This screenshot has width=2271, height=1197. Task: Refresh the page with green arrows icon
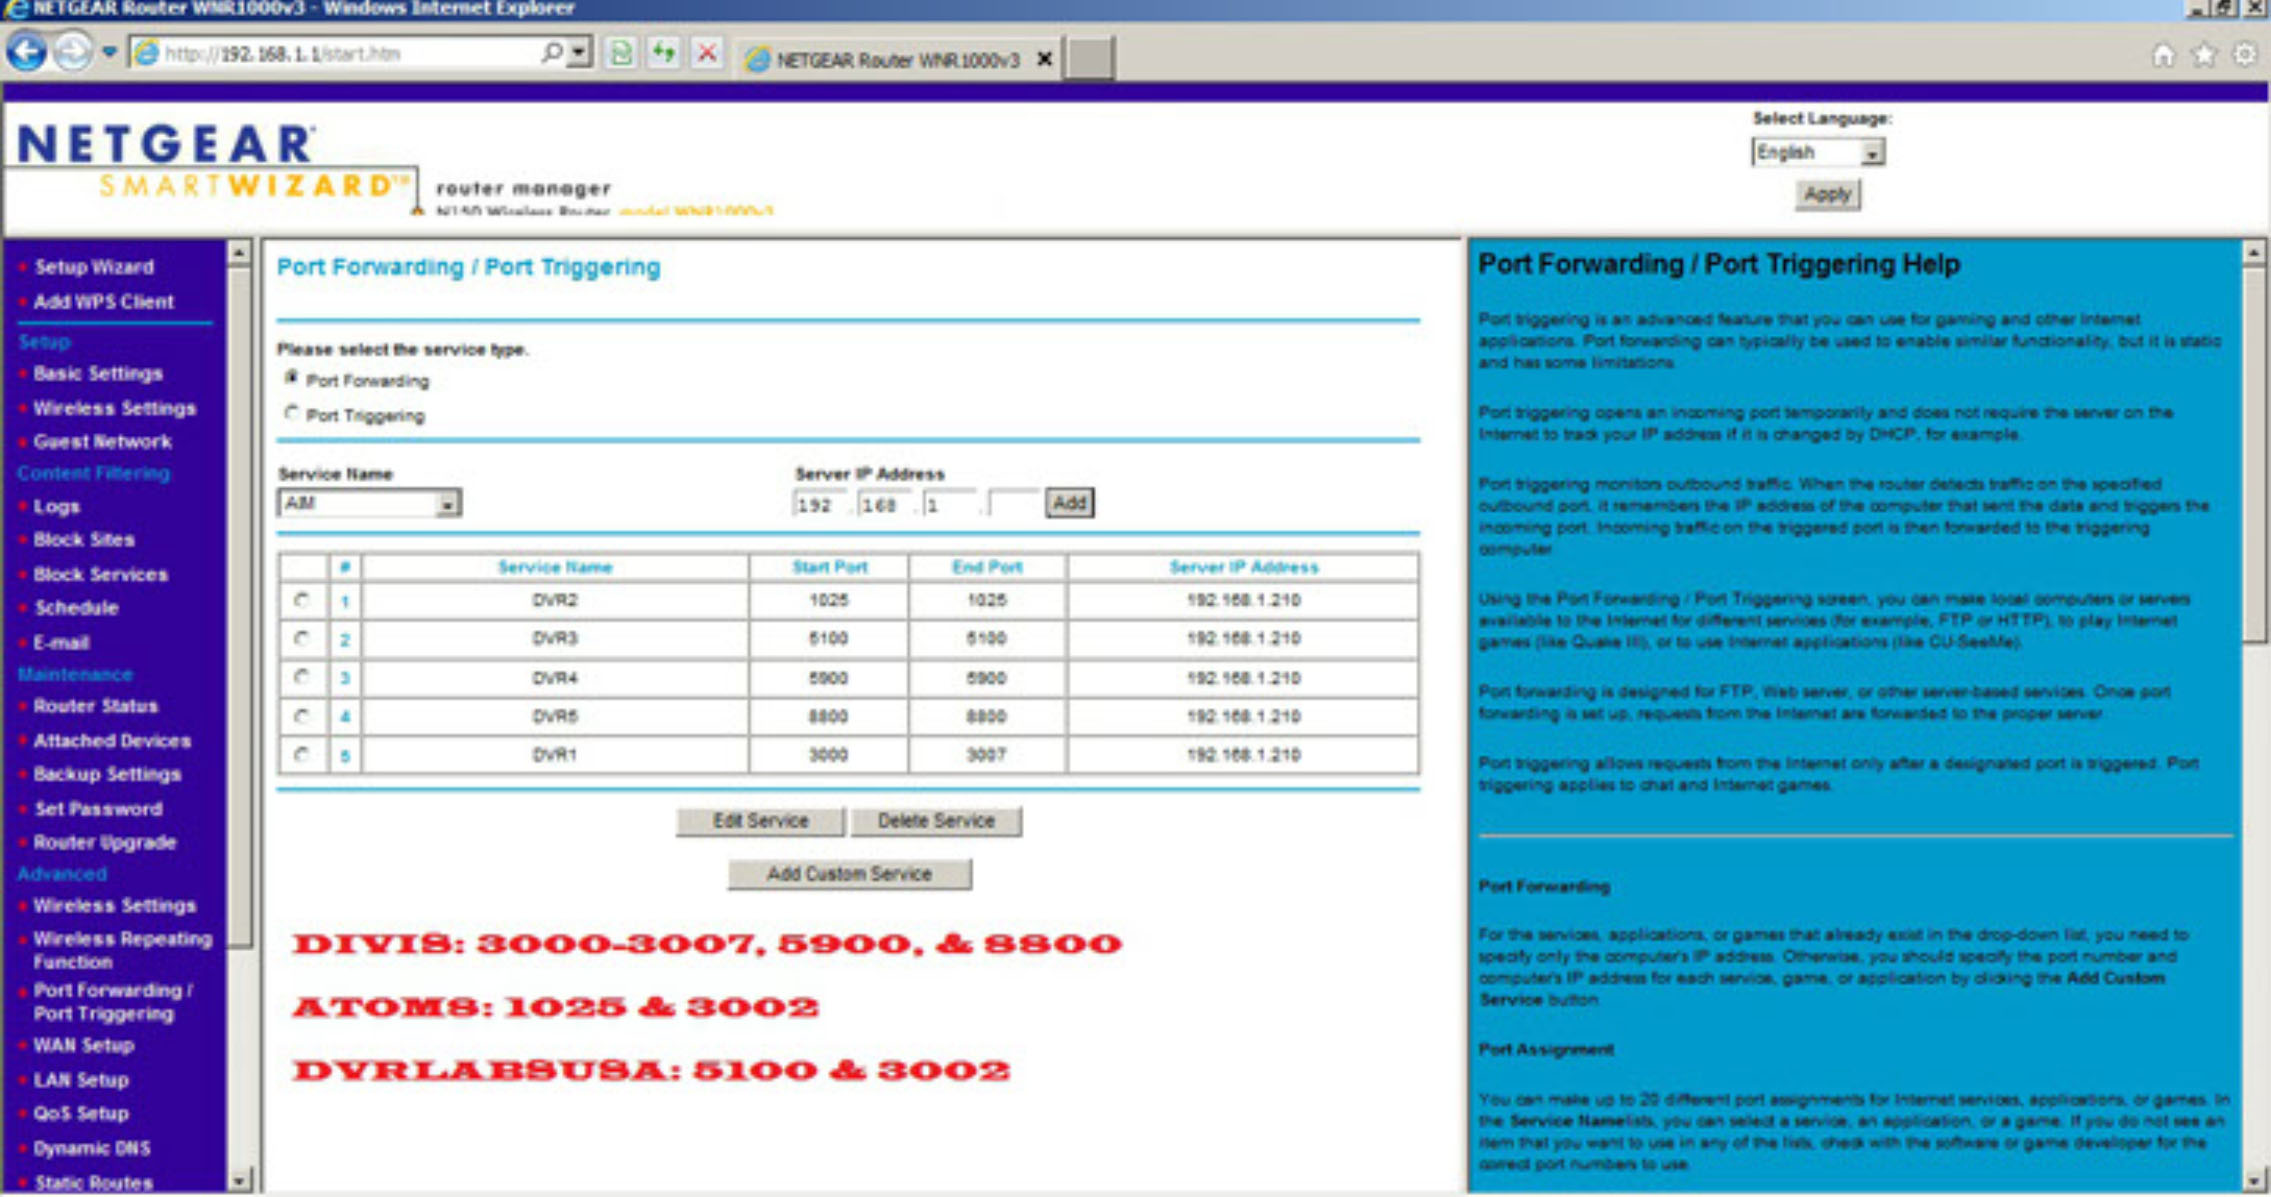pos(664,52)
